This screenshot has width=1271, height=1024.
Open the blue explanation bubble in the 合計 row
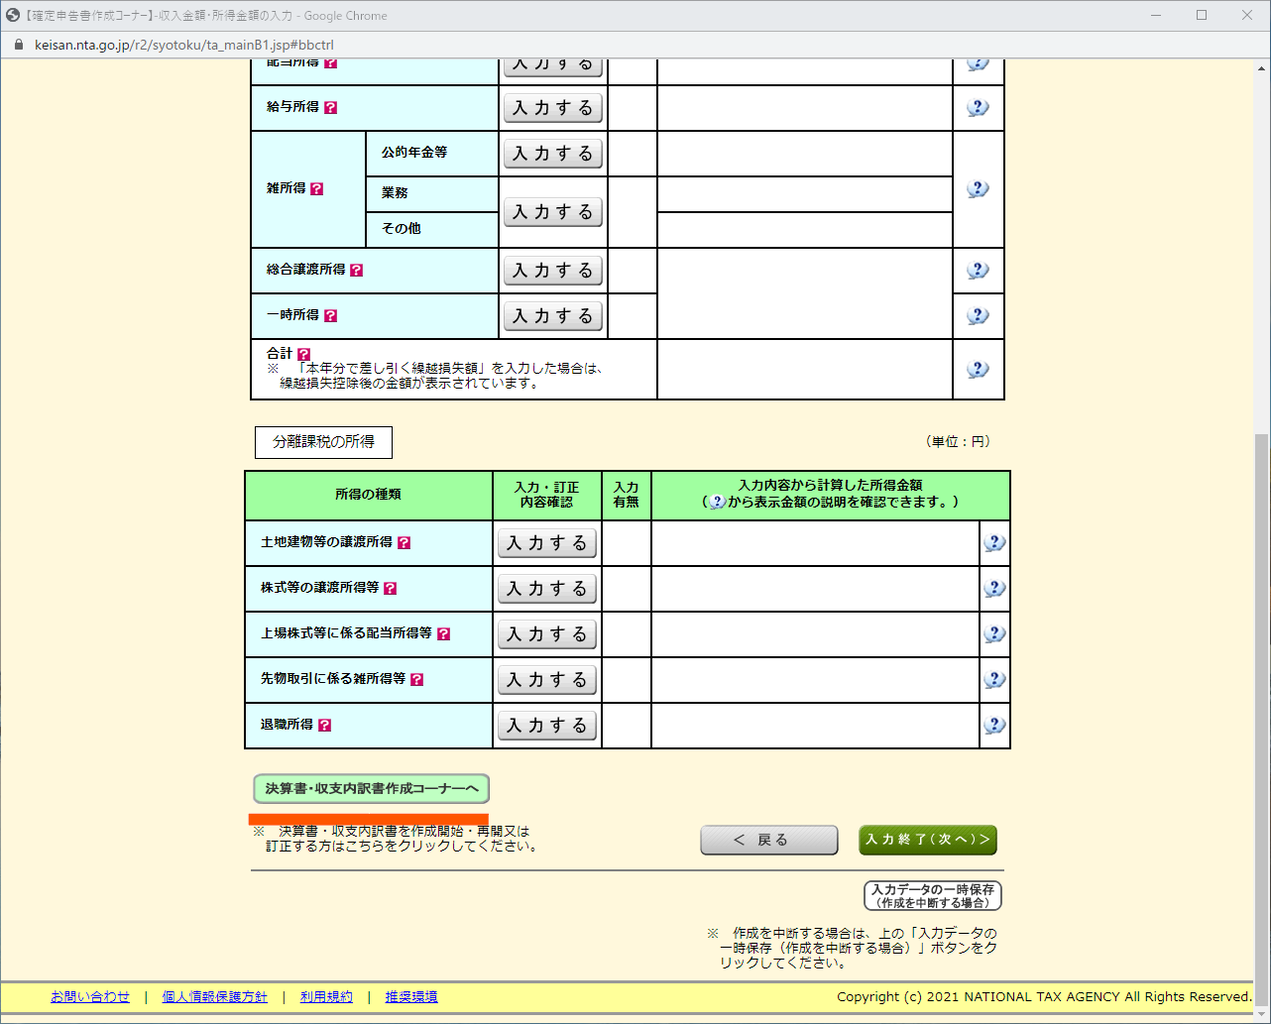coord(978,369)
